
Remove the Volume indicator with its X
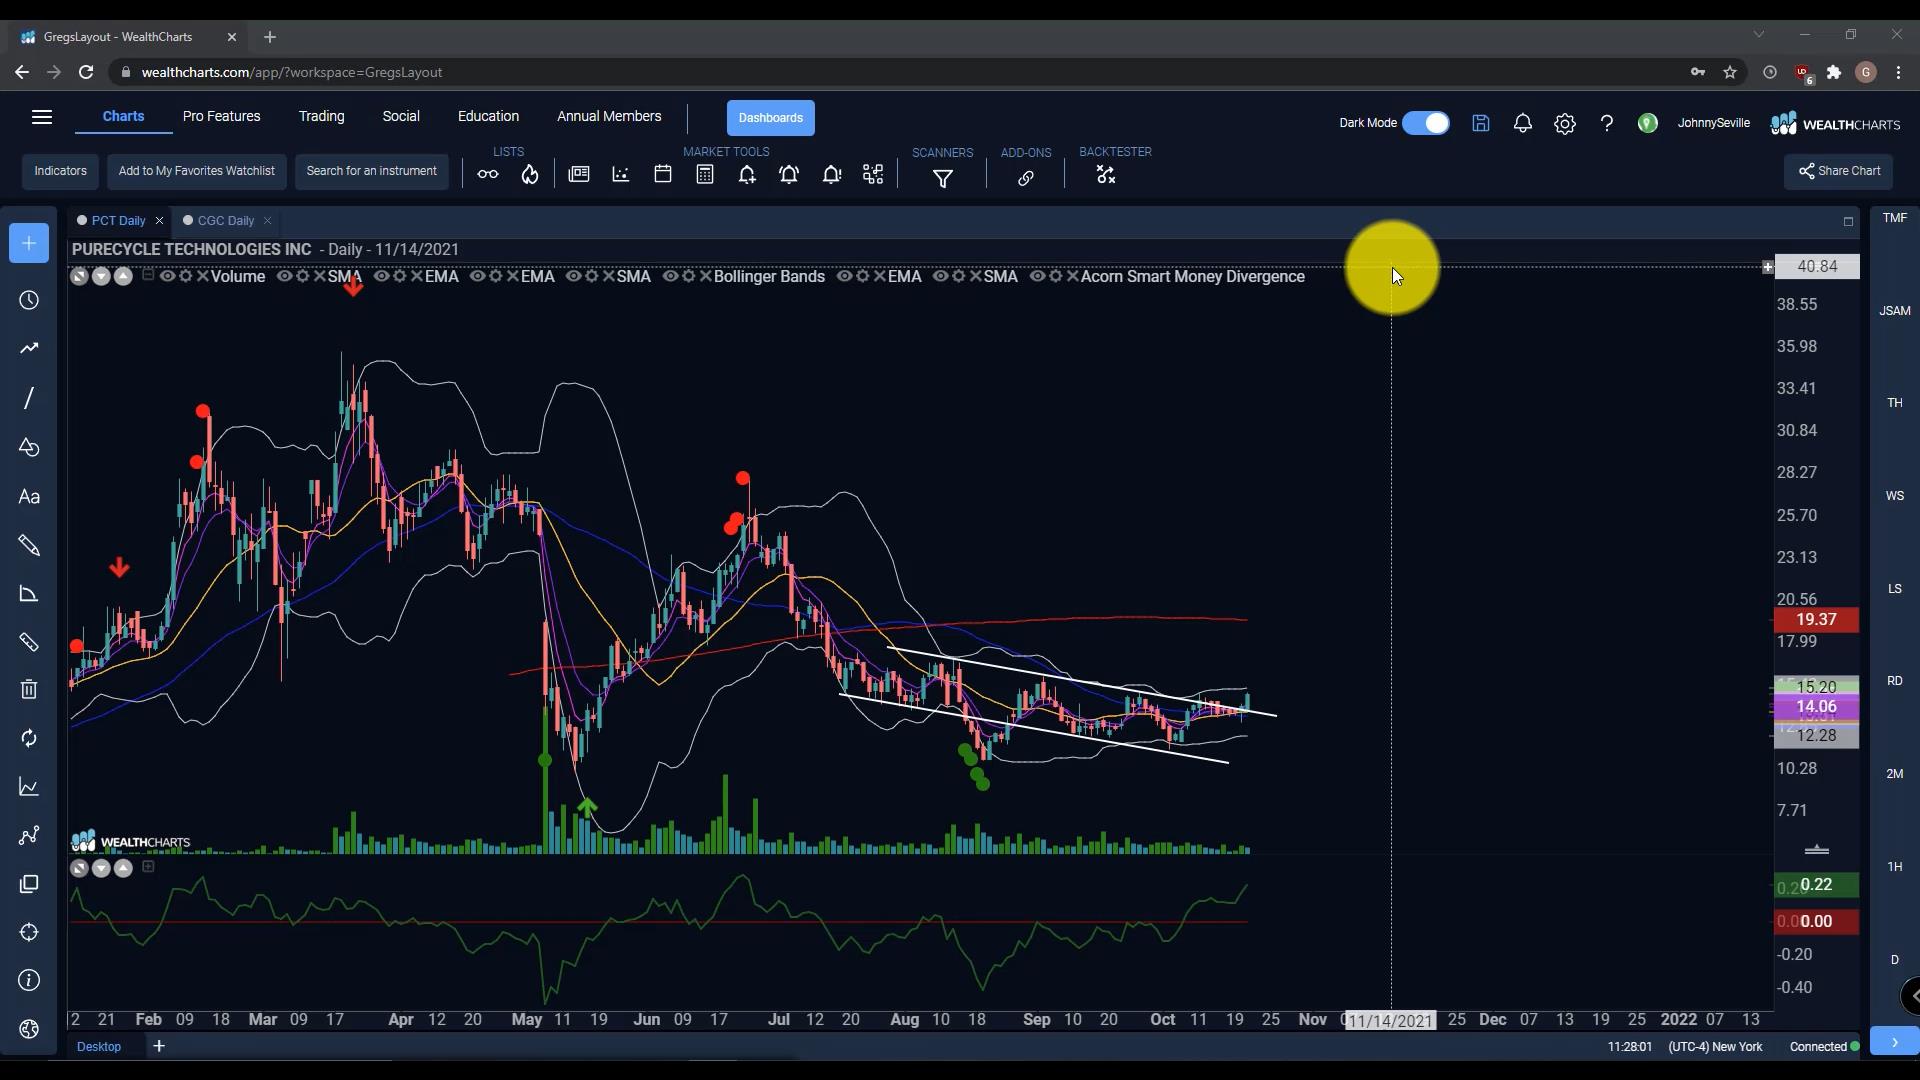point(203,276)
